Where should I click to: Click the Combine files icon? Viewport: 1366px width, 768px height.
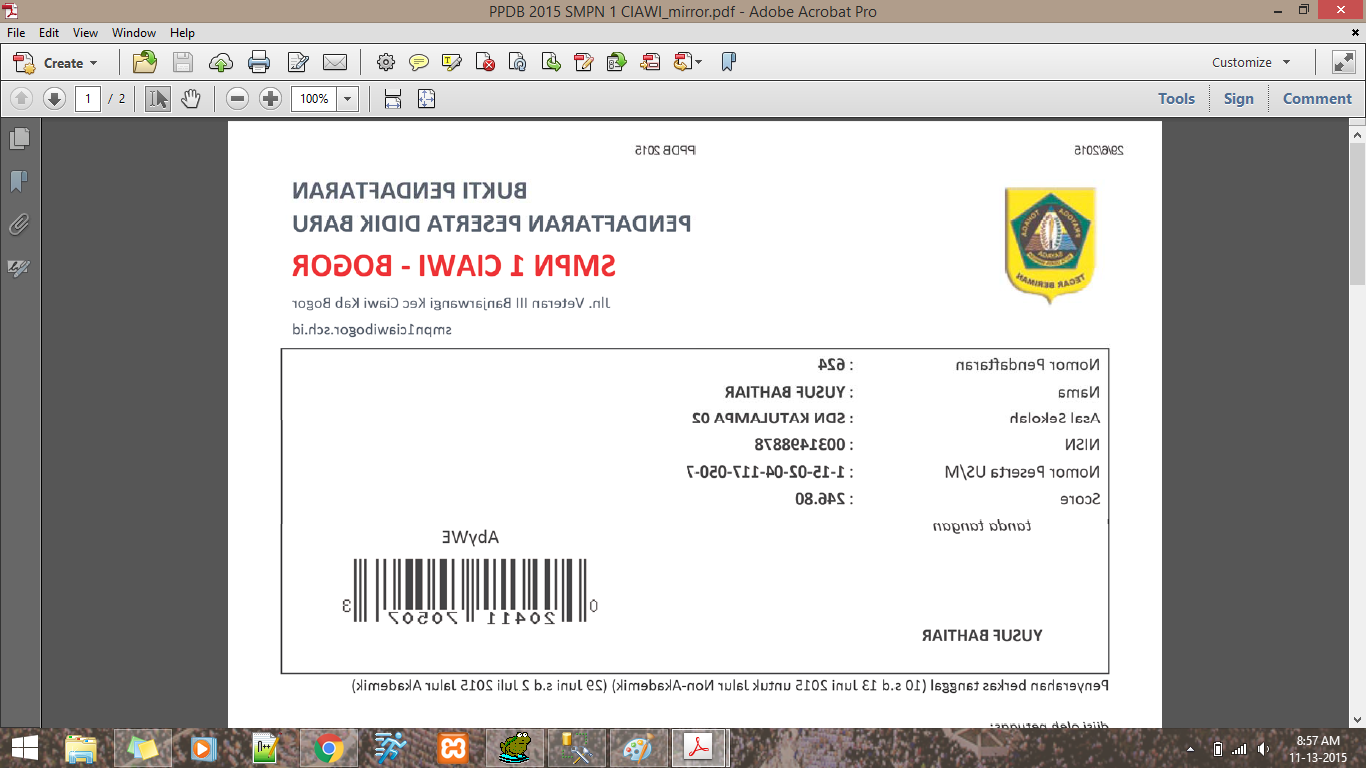tap(650, 62)
